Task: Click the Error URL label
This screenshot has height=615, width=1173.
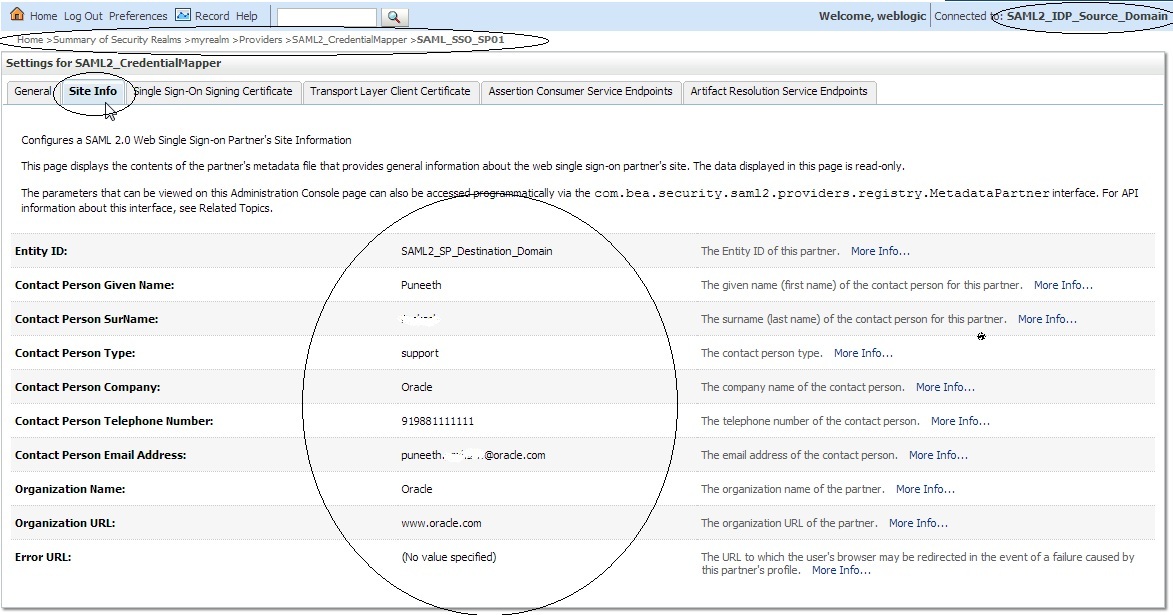Action: click(43, 557)
